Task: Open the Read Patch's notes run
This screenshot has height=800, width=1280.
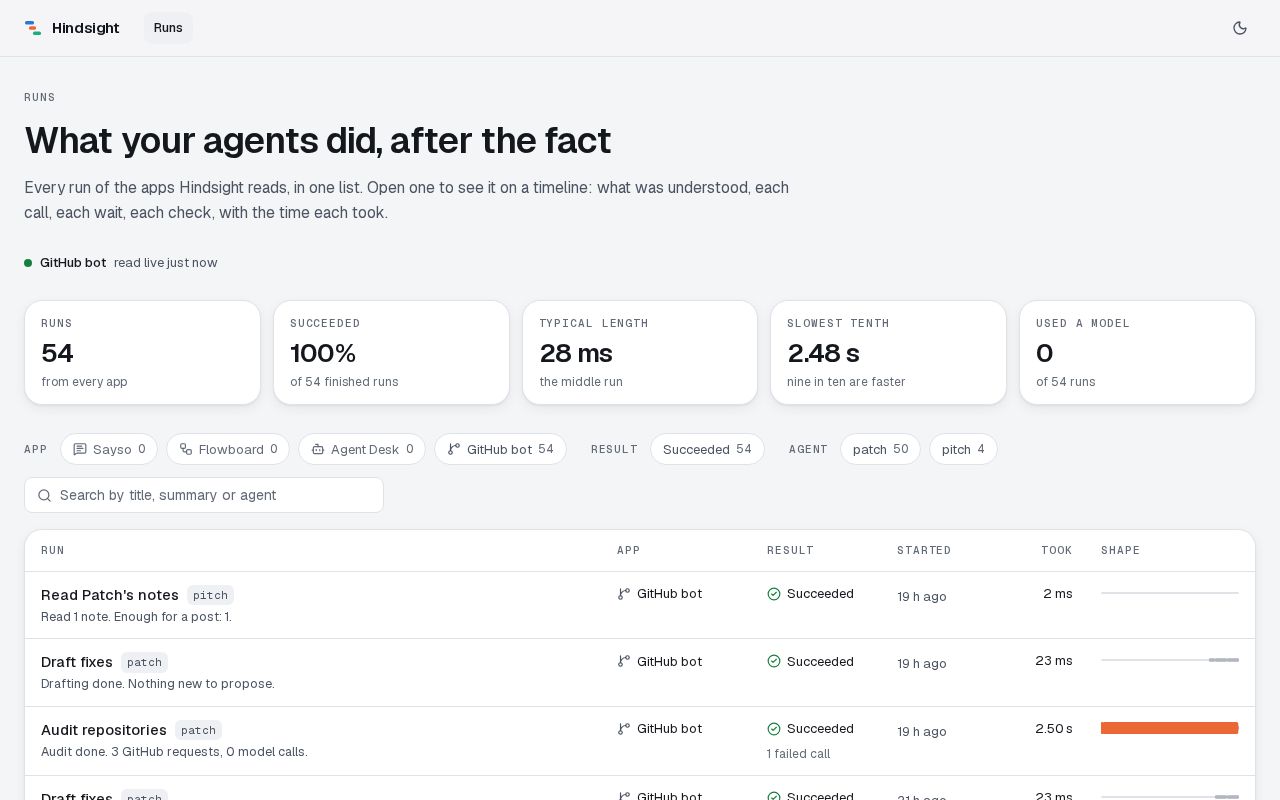Action: click(640, 605)
